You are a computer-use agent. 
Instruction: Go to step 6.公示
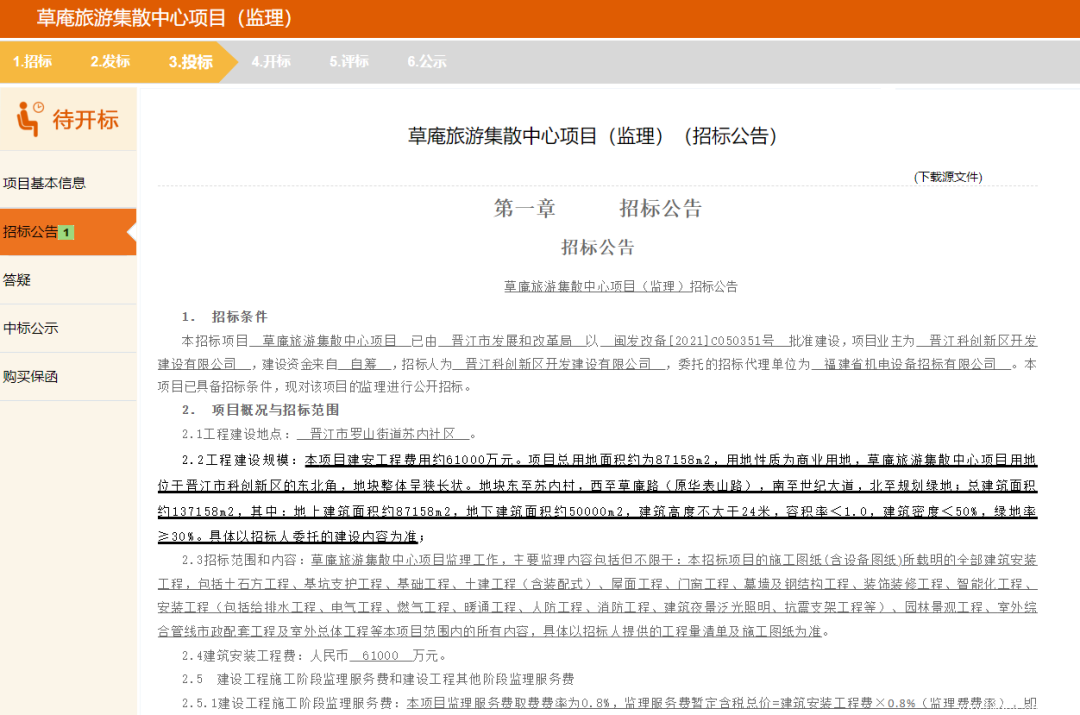[x=427, y=61]
